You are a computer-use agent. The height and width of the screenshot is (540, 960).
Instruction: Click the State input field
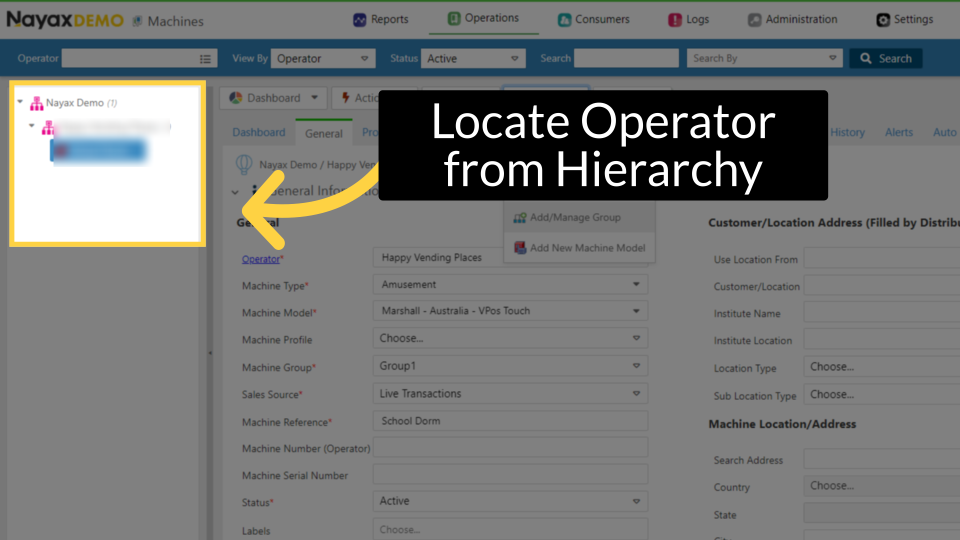point(882,514)
